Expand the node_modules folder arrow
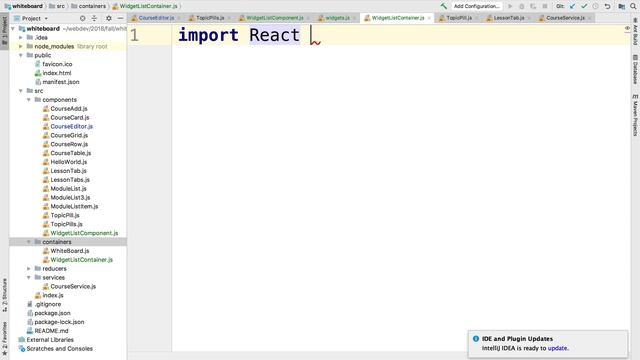This screenshot has height=360, width=640. (x=21, y=47)
